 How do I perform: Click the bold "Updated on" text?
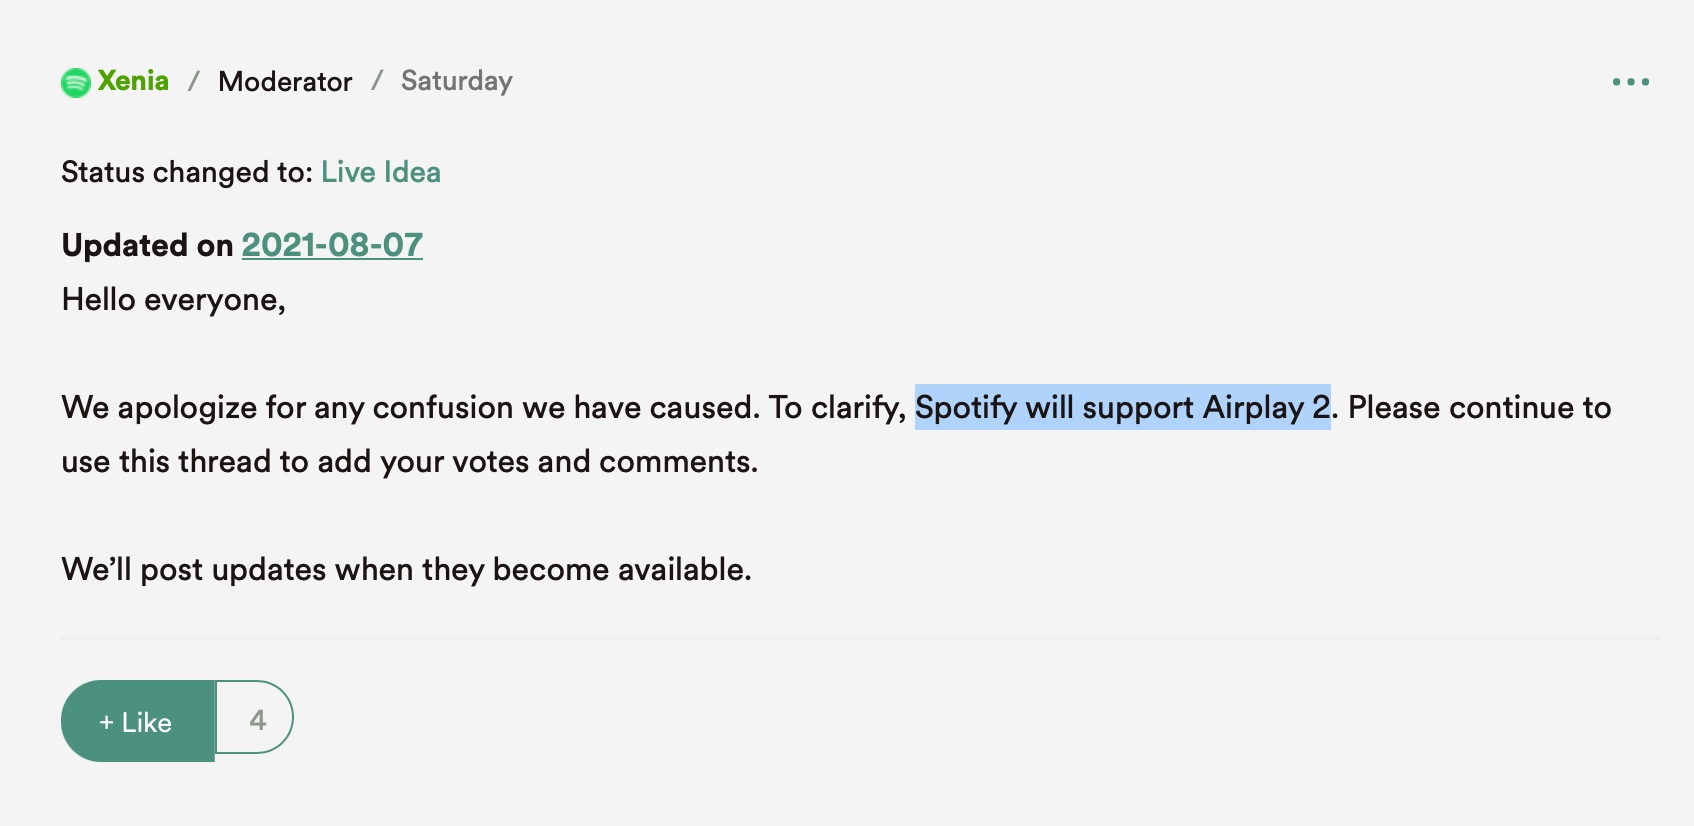pos(147,245)
